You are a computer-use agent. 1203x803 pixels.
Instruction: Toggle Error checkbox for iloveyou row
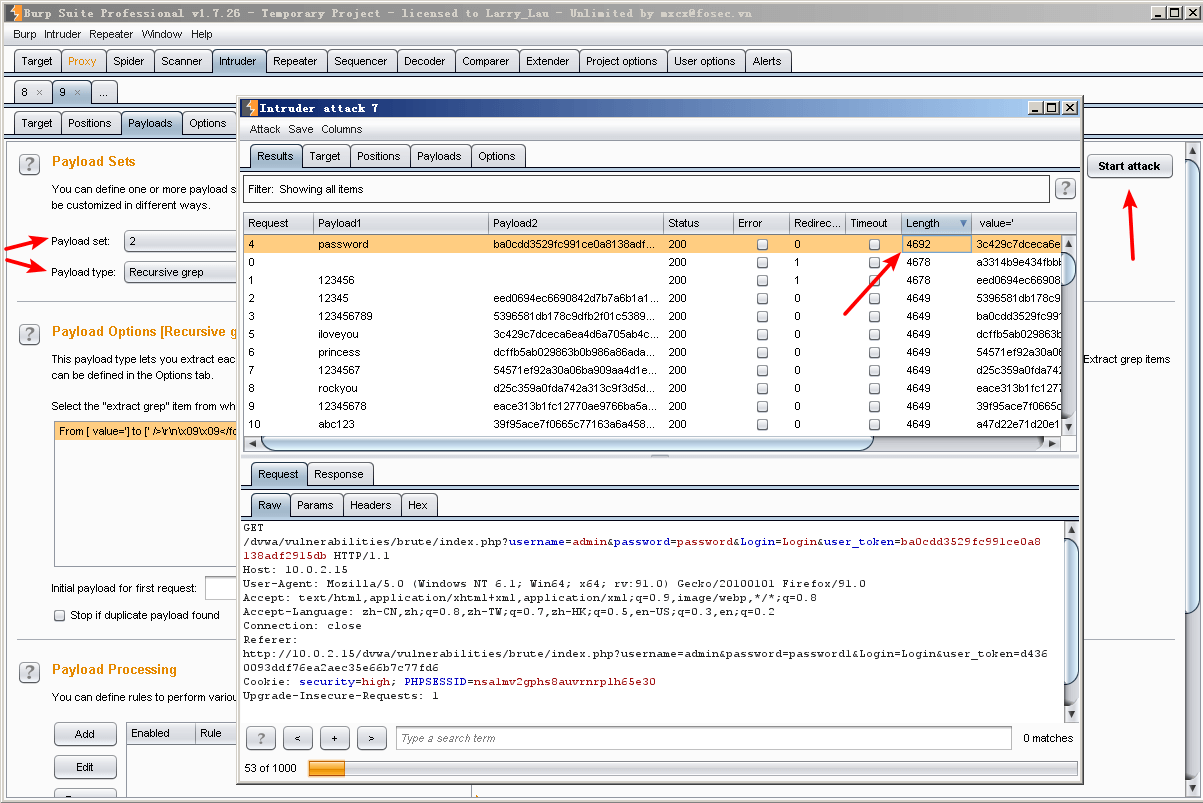(x=762, y=334)
